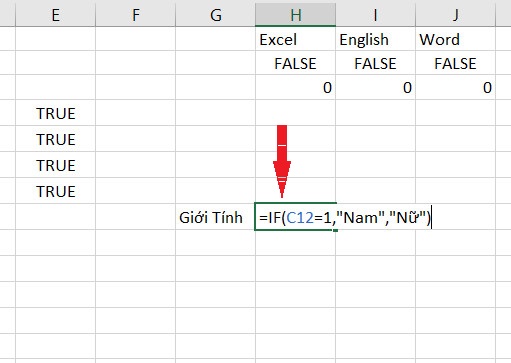Select column F header
Viewport: 511px width, 363px height.
(x=135, y=15)
